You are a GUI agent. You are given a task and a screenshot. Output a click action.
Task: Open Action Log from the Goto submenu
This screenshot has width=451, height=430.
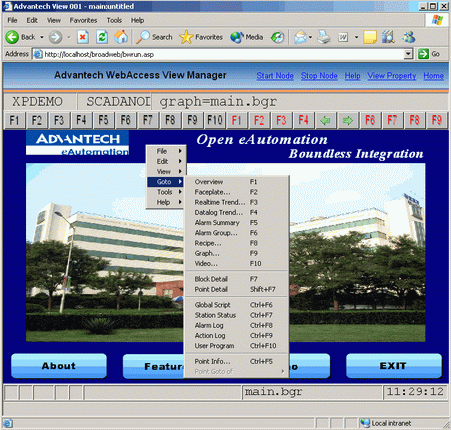point(236,336)
